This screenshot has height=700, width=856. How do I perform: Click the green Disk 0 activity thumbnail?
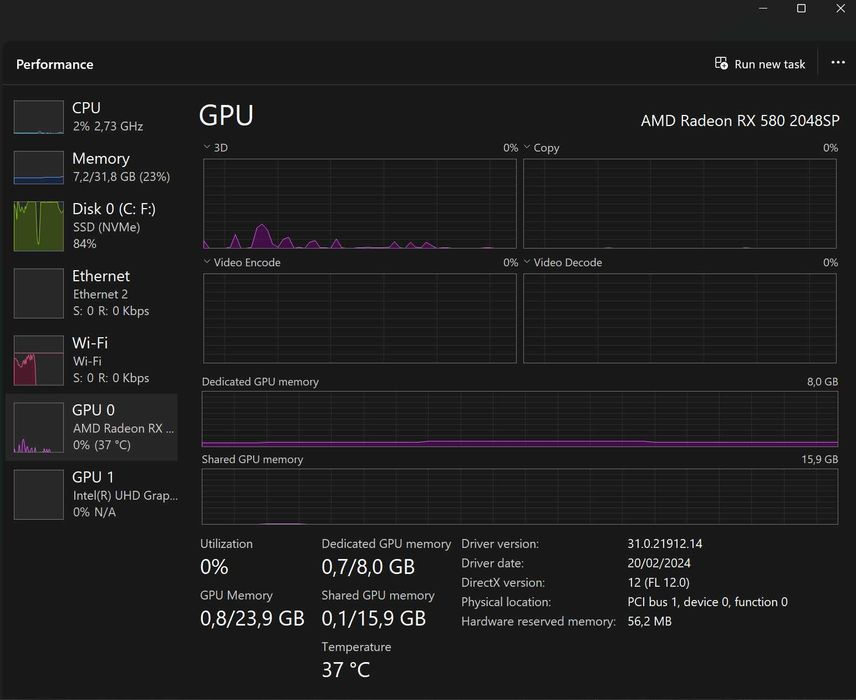pyautogui.click(x=38, y=226)
